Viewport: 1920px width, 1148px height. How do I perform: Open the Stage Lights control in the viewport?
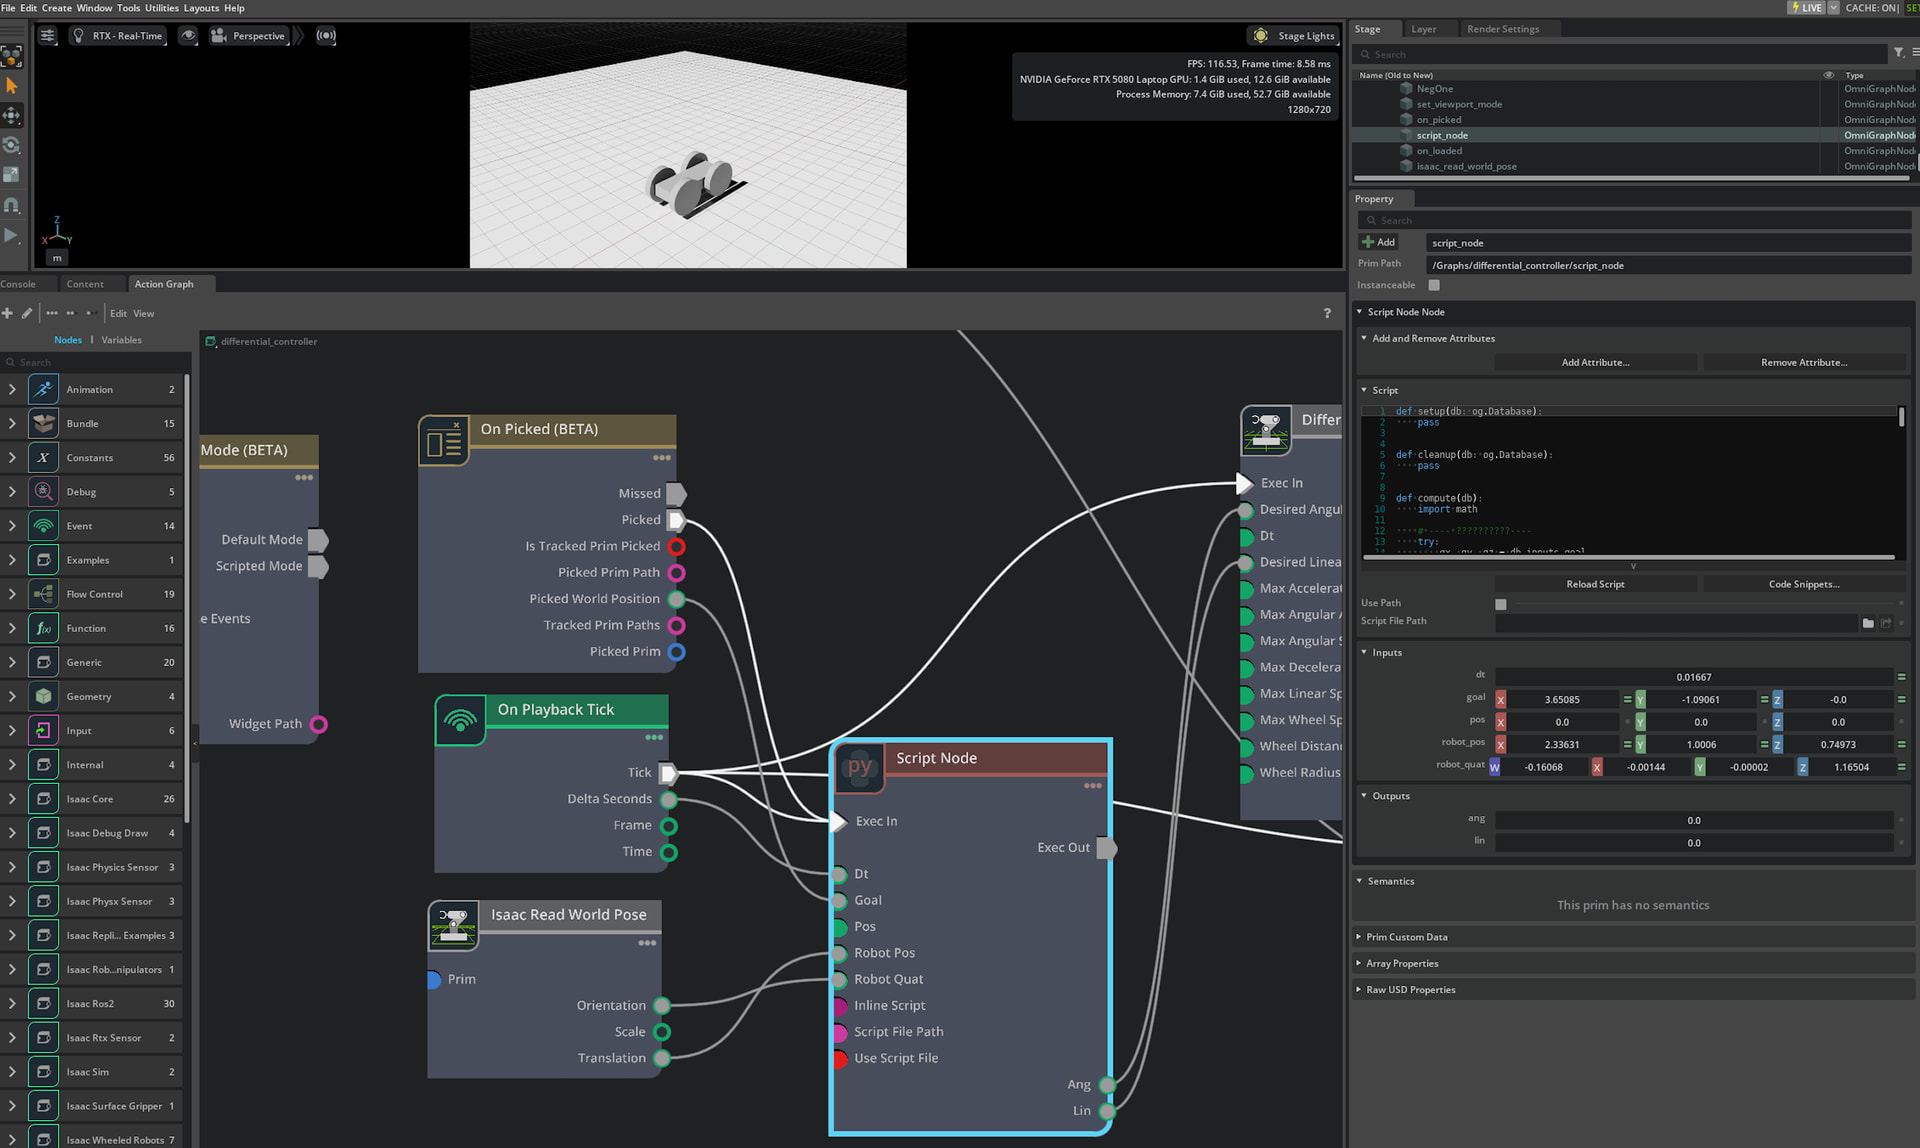1292,35
